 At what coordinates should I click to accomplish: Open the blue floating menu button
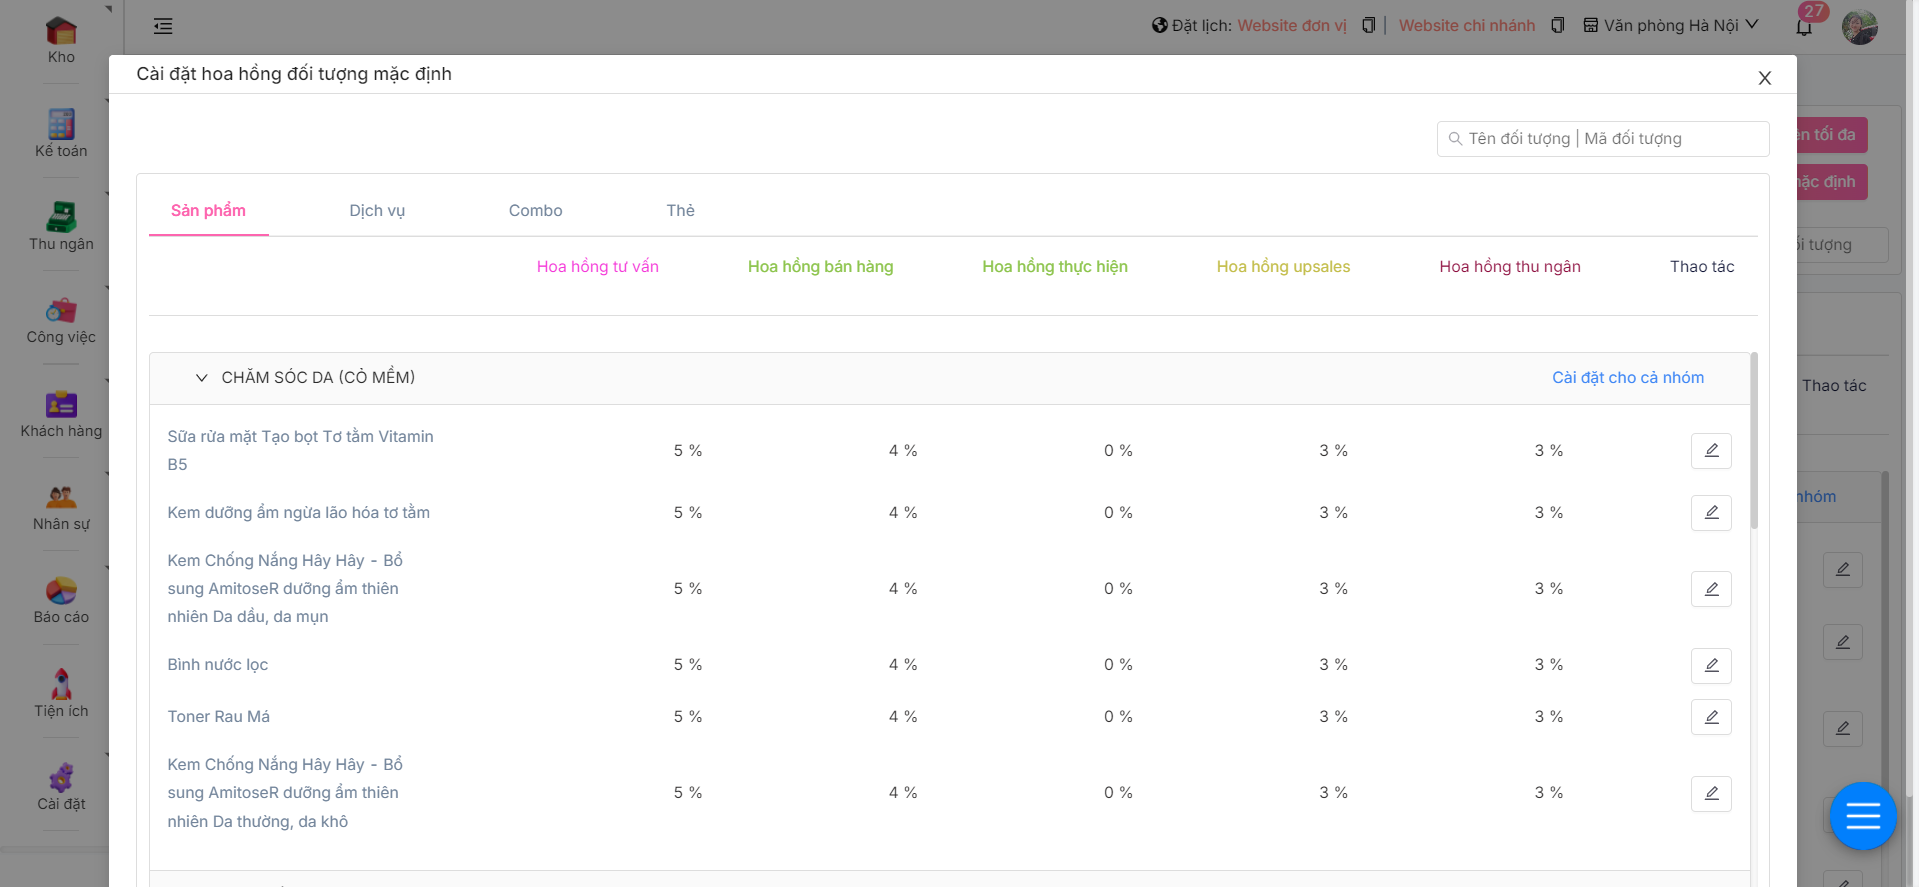[x=1862, y=816]
